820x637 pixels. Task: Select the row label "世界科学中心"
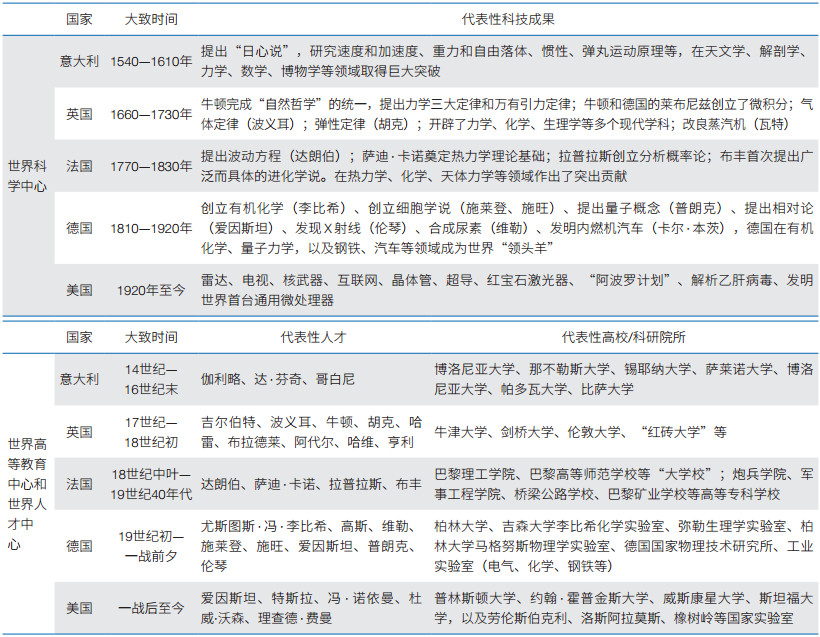pyautogui.click(x=27, y=176)
